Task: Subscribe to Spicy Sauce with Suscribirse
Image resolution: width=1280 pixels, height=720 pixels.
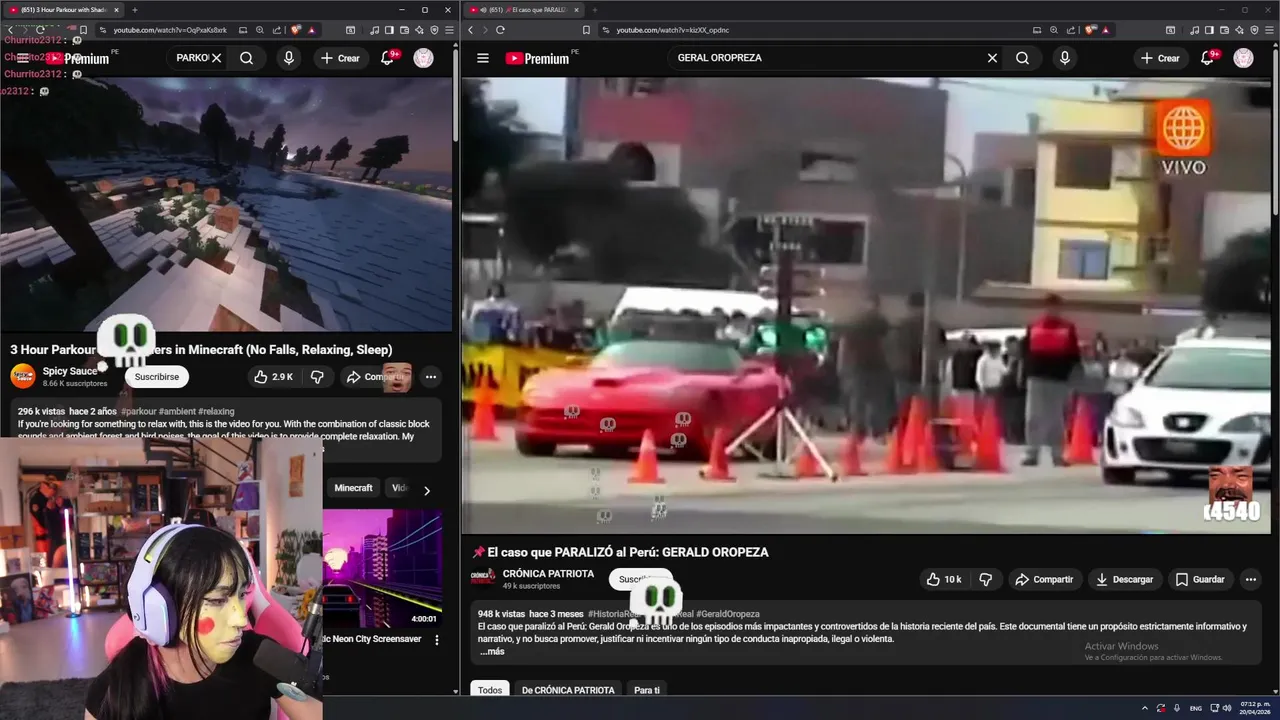Action: coord(156,377)
